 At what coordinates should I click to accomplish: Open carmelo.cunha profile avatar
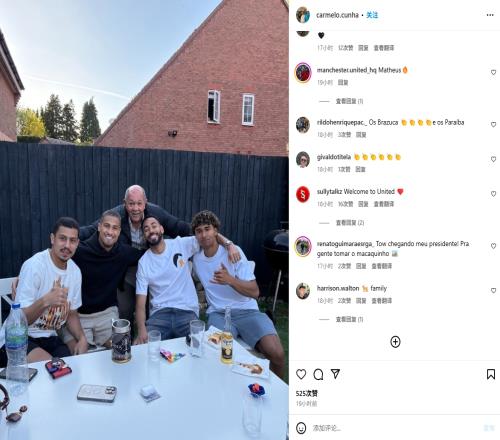pos(303,15)
